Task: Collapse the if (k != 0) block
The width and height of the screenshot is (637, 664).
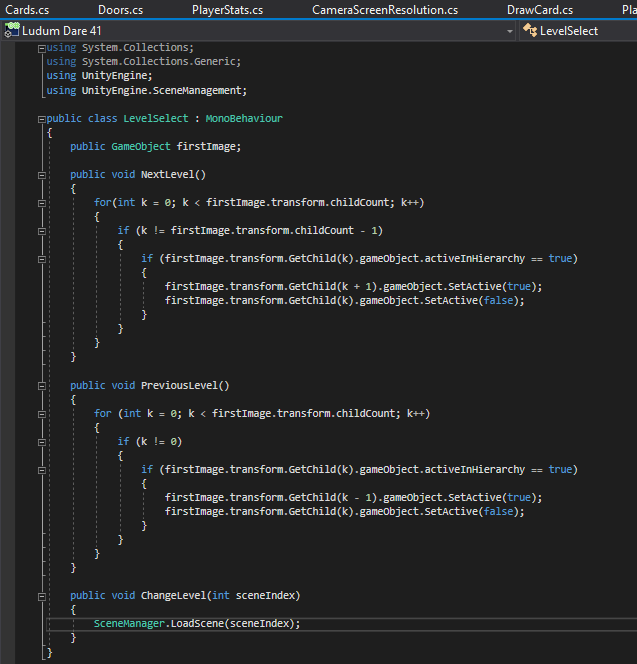Action: pos(42,442)
